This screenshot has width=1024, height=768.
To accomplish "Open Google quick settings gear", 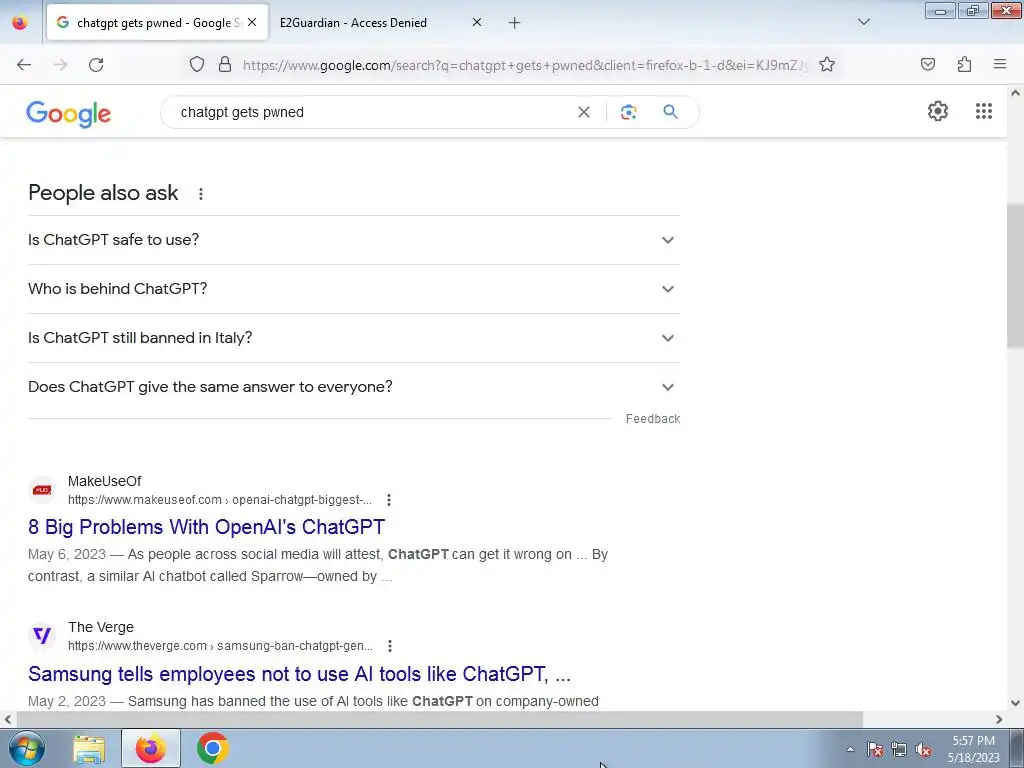I will tap(938, 111).
